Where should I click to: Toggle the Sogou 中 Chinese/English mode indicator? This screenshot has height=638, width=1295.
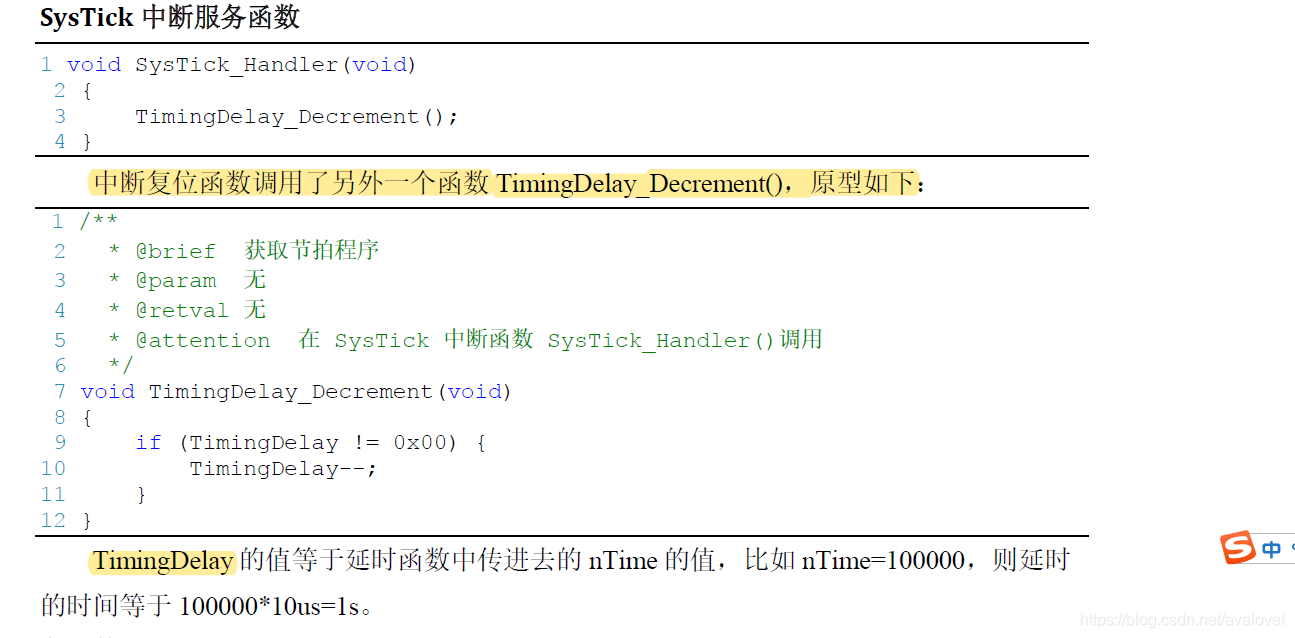click(1271, 549)
